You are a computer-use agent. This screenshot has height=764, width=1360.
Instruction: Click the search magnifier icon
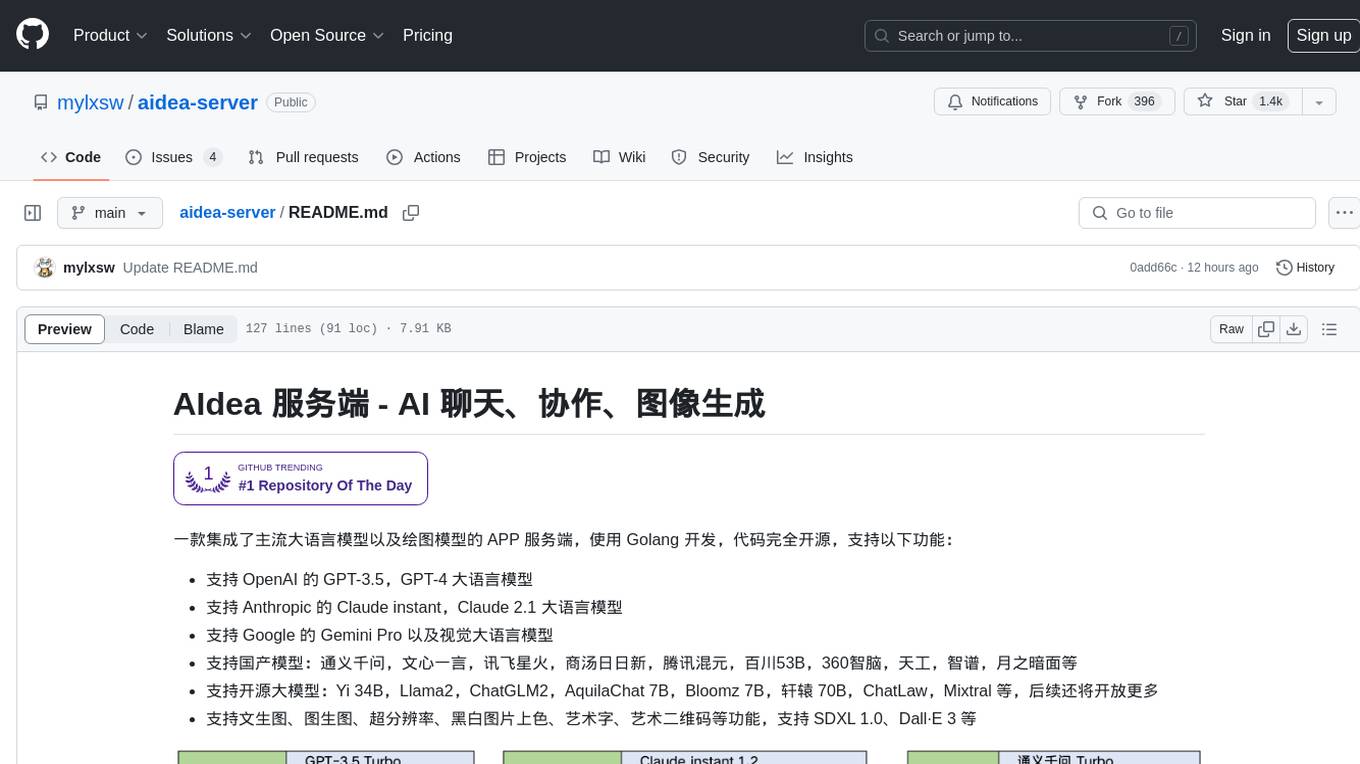point(882,36)
